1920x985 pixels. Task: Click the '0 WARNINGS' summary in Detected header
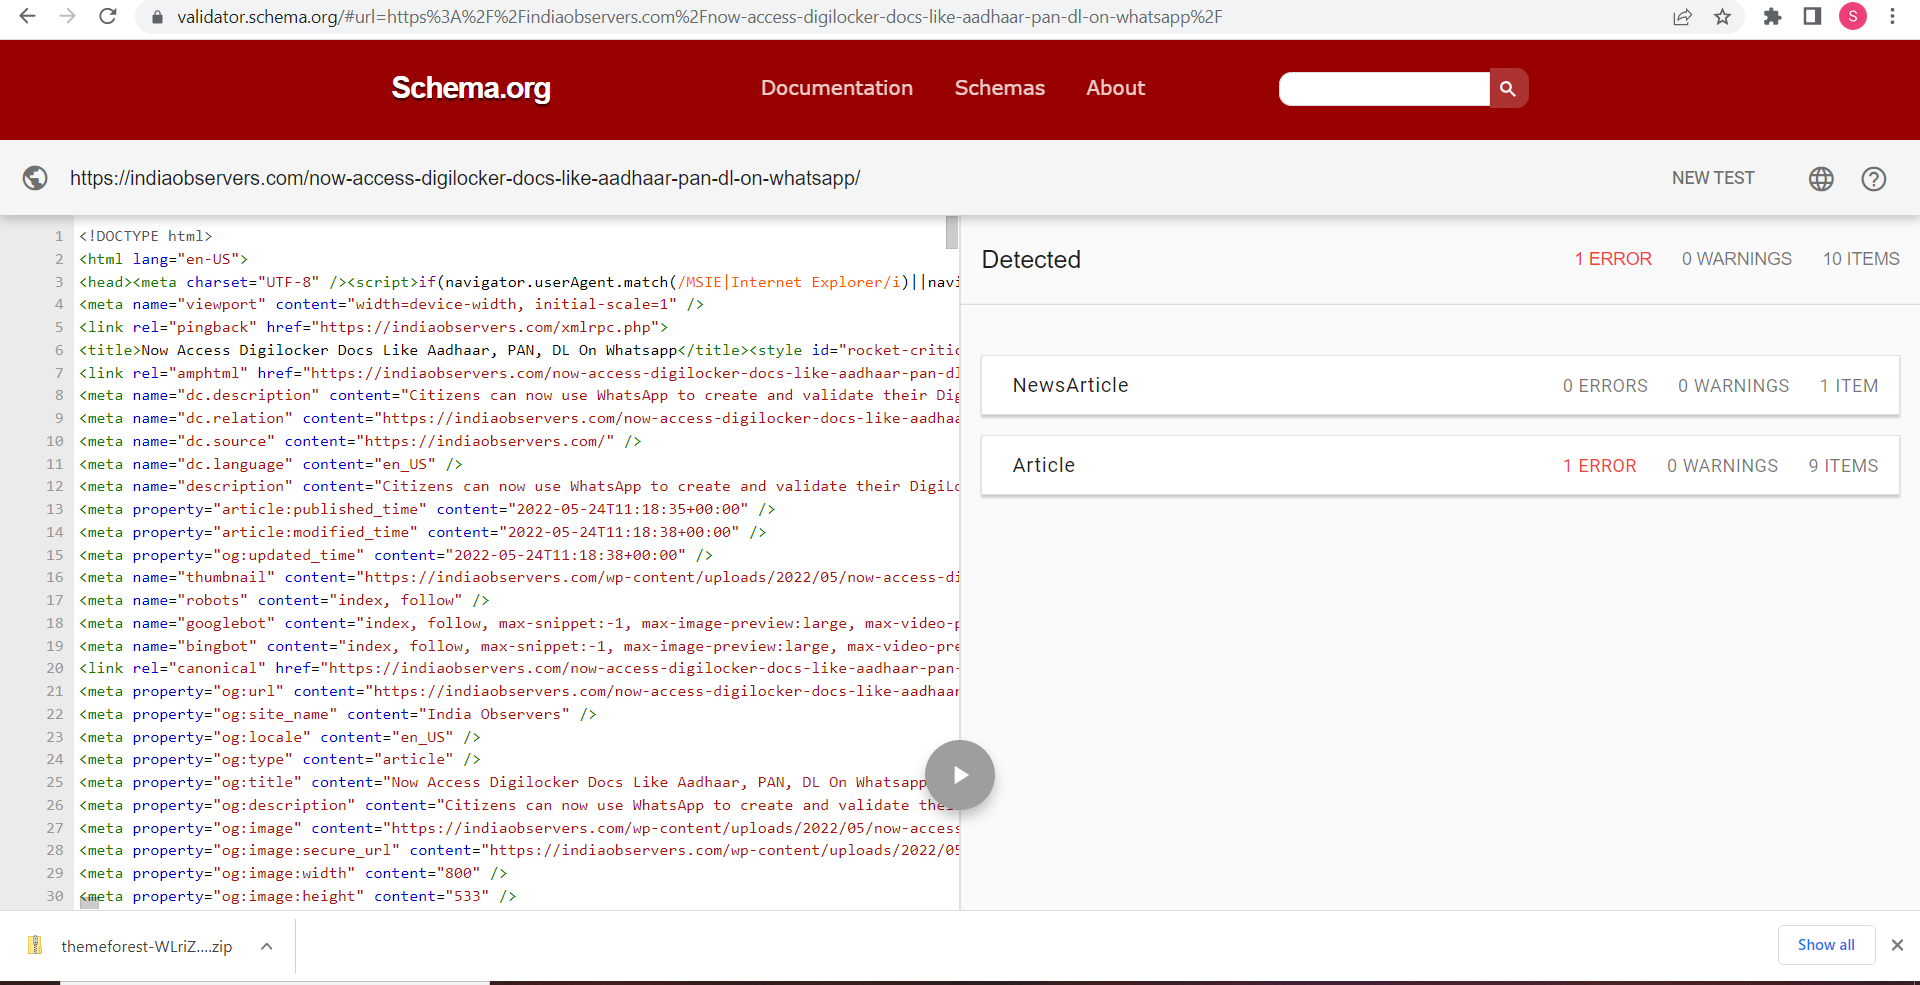pyautogui.click(x=1737, y=259)
